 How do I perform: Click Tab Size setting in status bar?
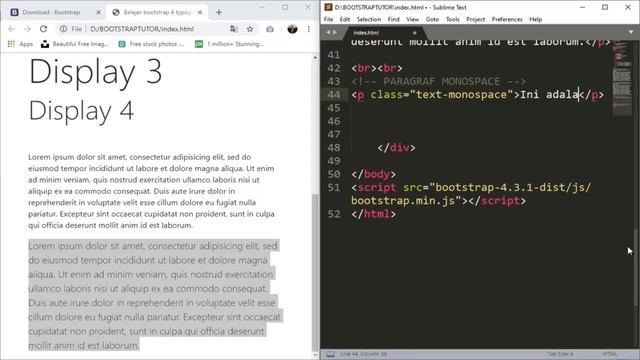click(560, 354)
